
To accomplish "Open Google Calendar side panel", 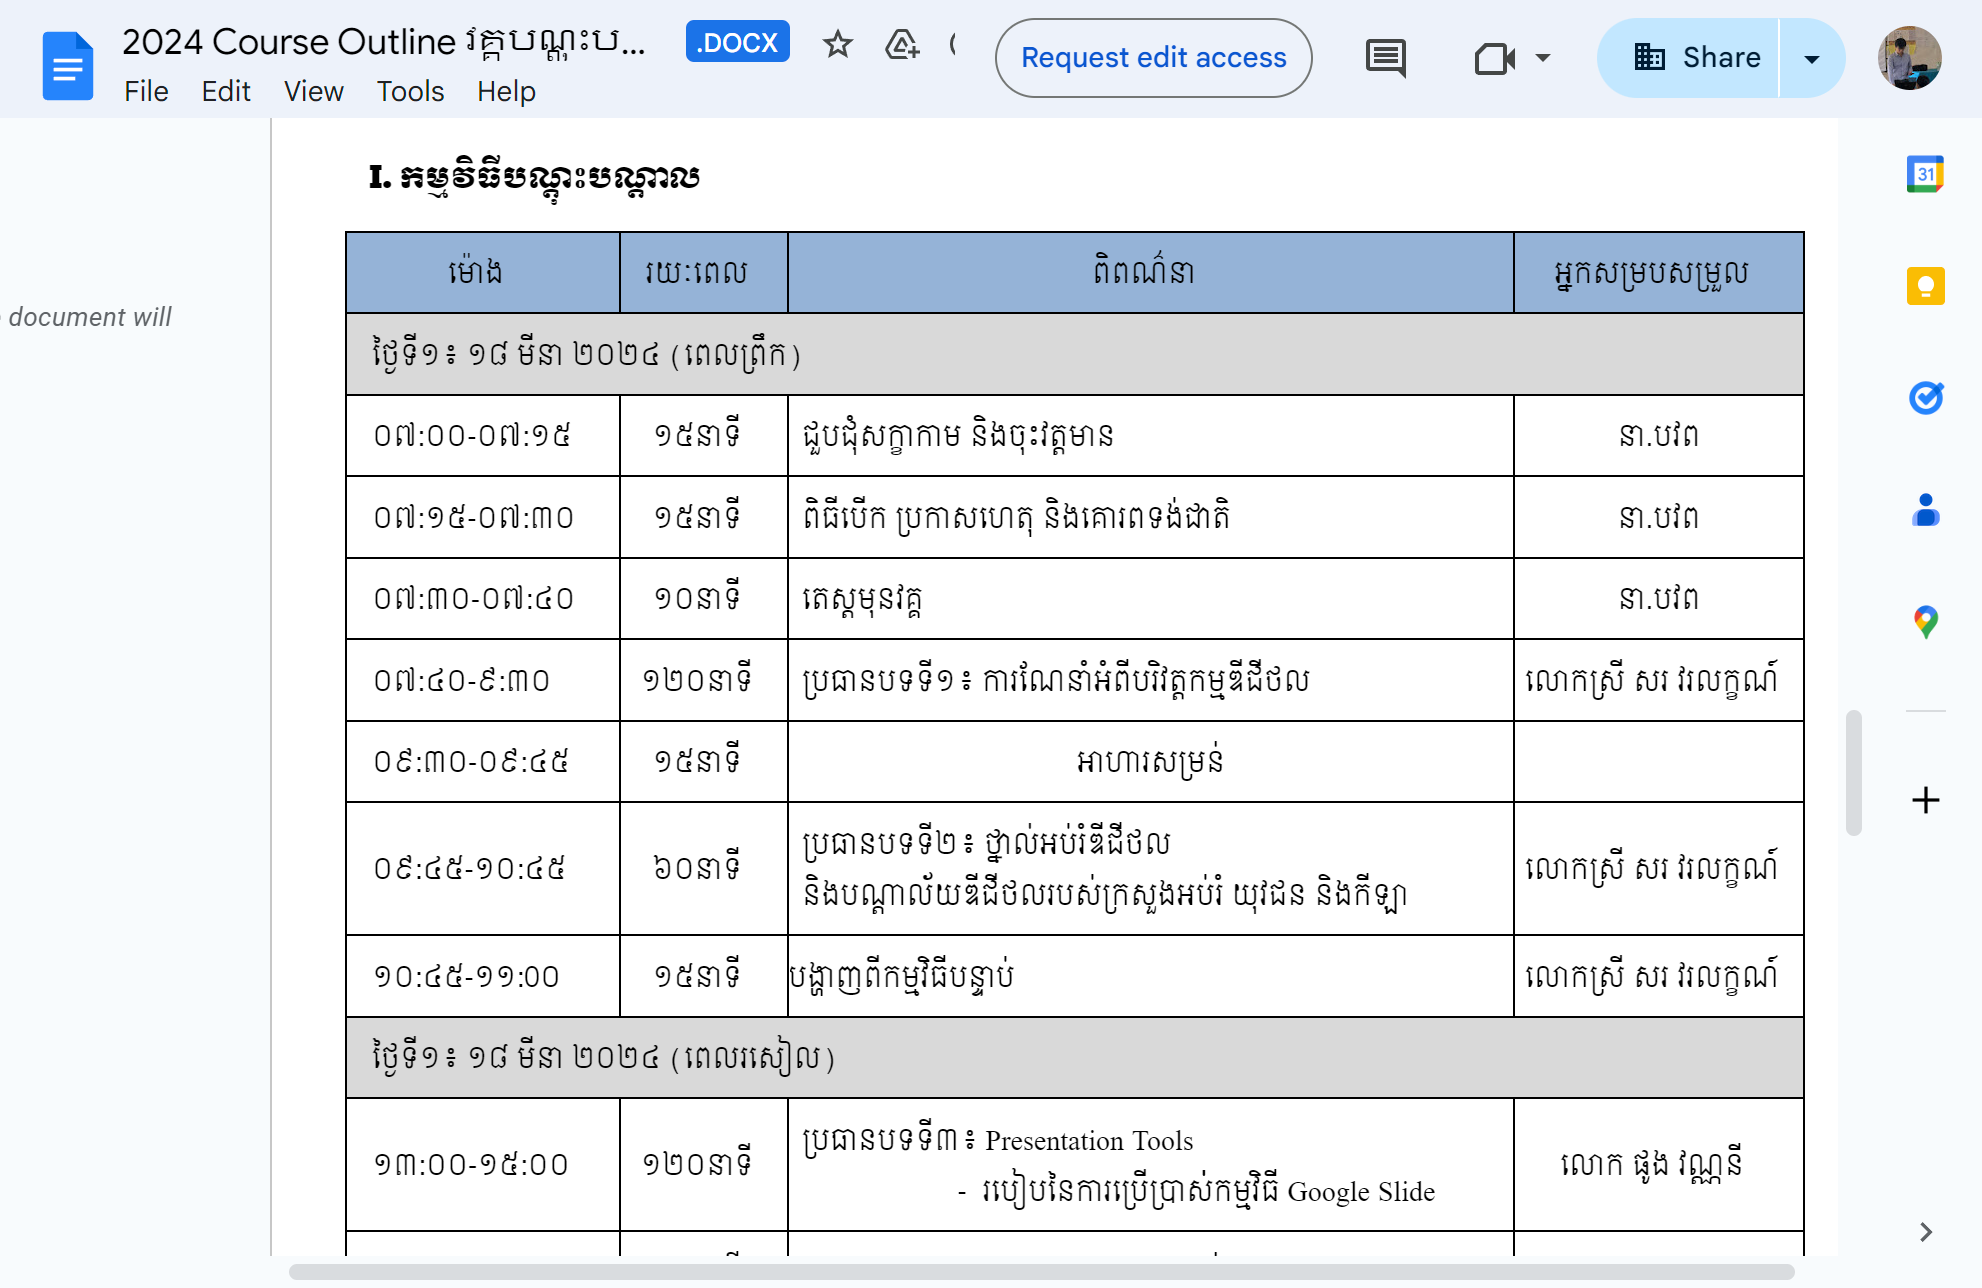I will click(x=1925, y=172).
